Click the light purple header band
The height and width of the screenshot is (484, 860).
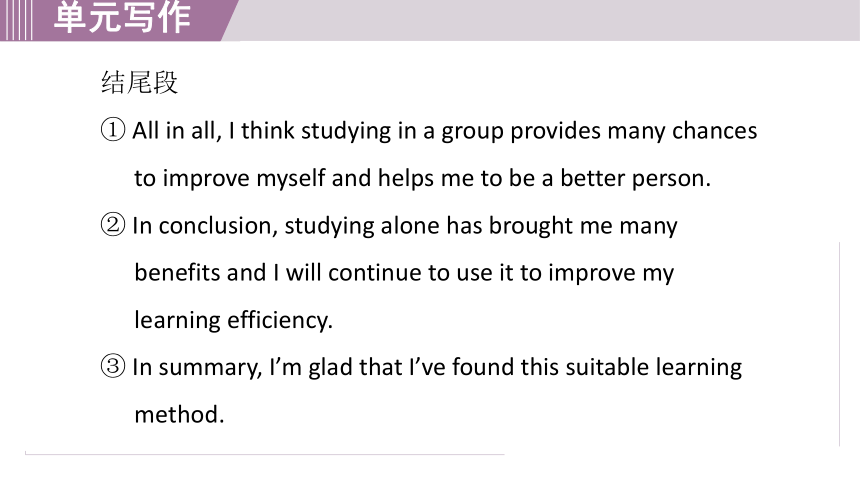point(548,20)
